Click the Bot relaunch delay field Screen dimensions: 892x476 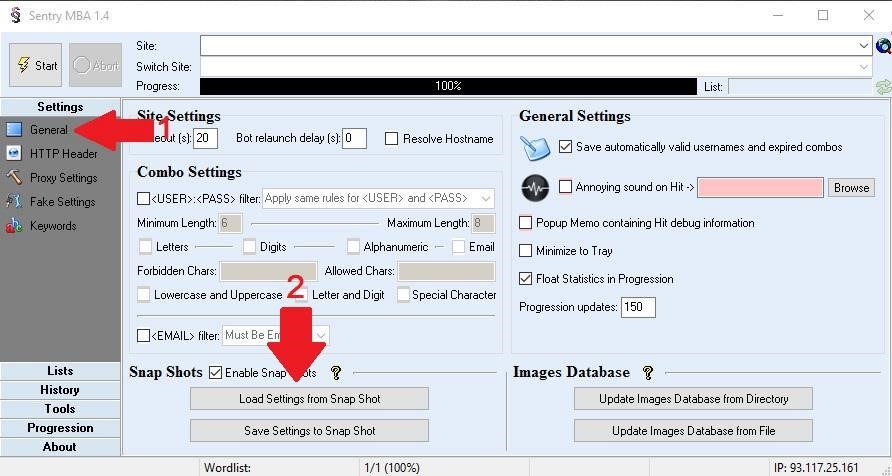pos(354,138)
